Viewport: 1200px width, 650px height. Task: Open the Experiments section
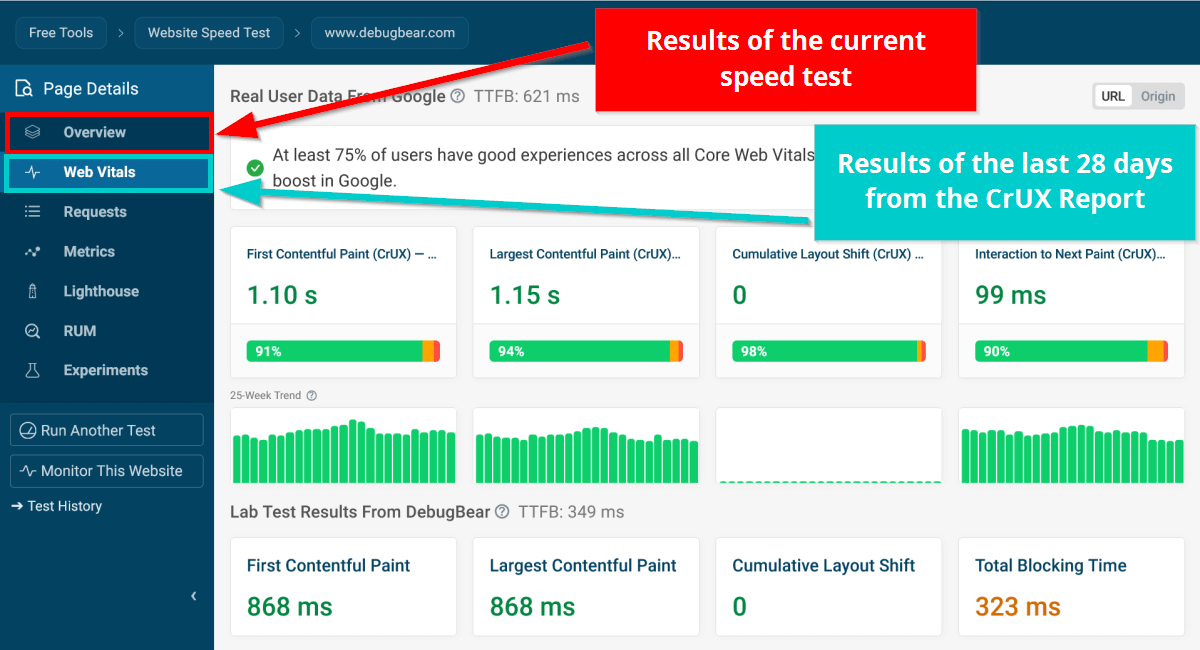(x=107, y=370)
